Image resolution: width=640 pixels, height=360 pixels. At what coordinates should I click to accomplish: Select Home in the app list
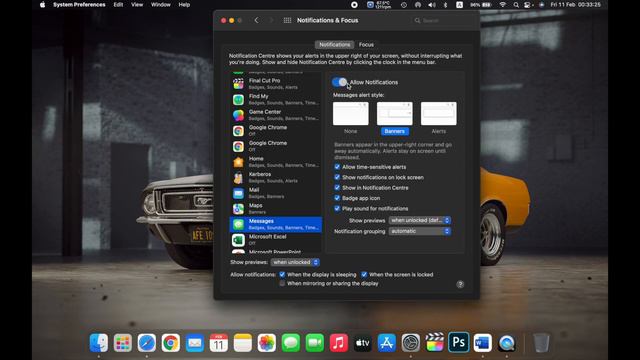coord(276,162)
